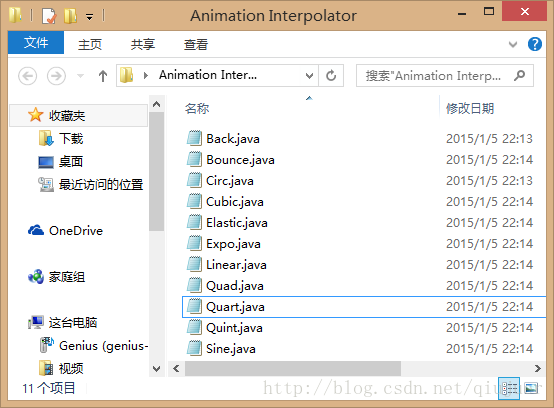Open the 文件 ribbon tab
This screenshot has height=408, width=554.
(36, 42)
